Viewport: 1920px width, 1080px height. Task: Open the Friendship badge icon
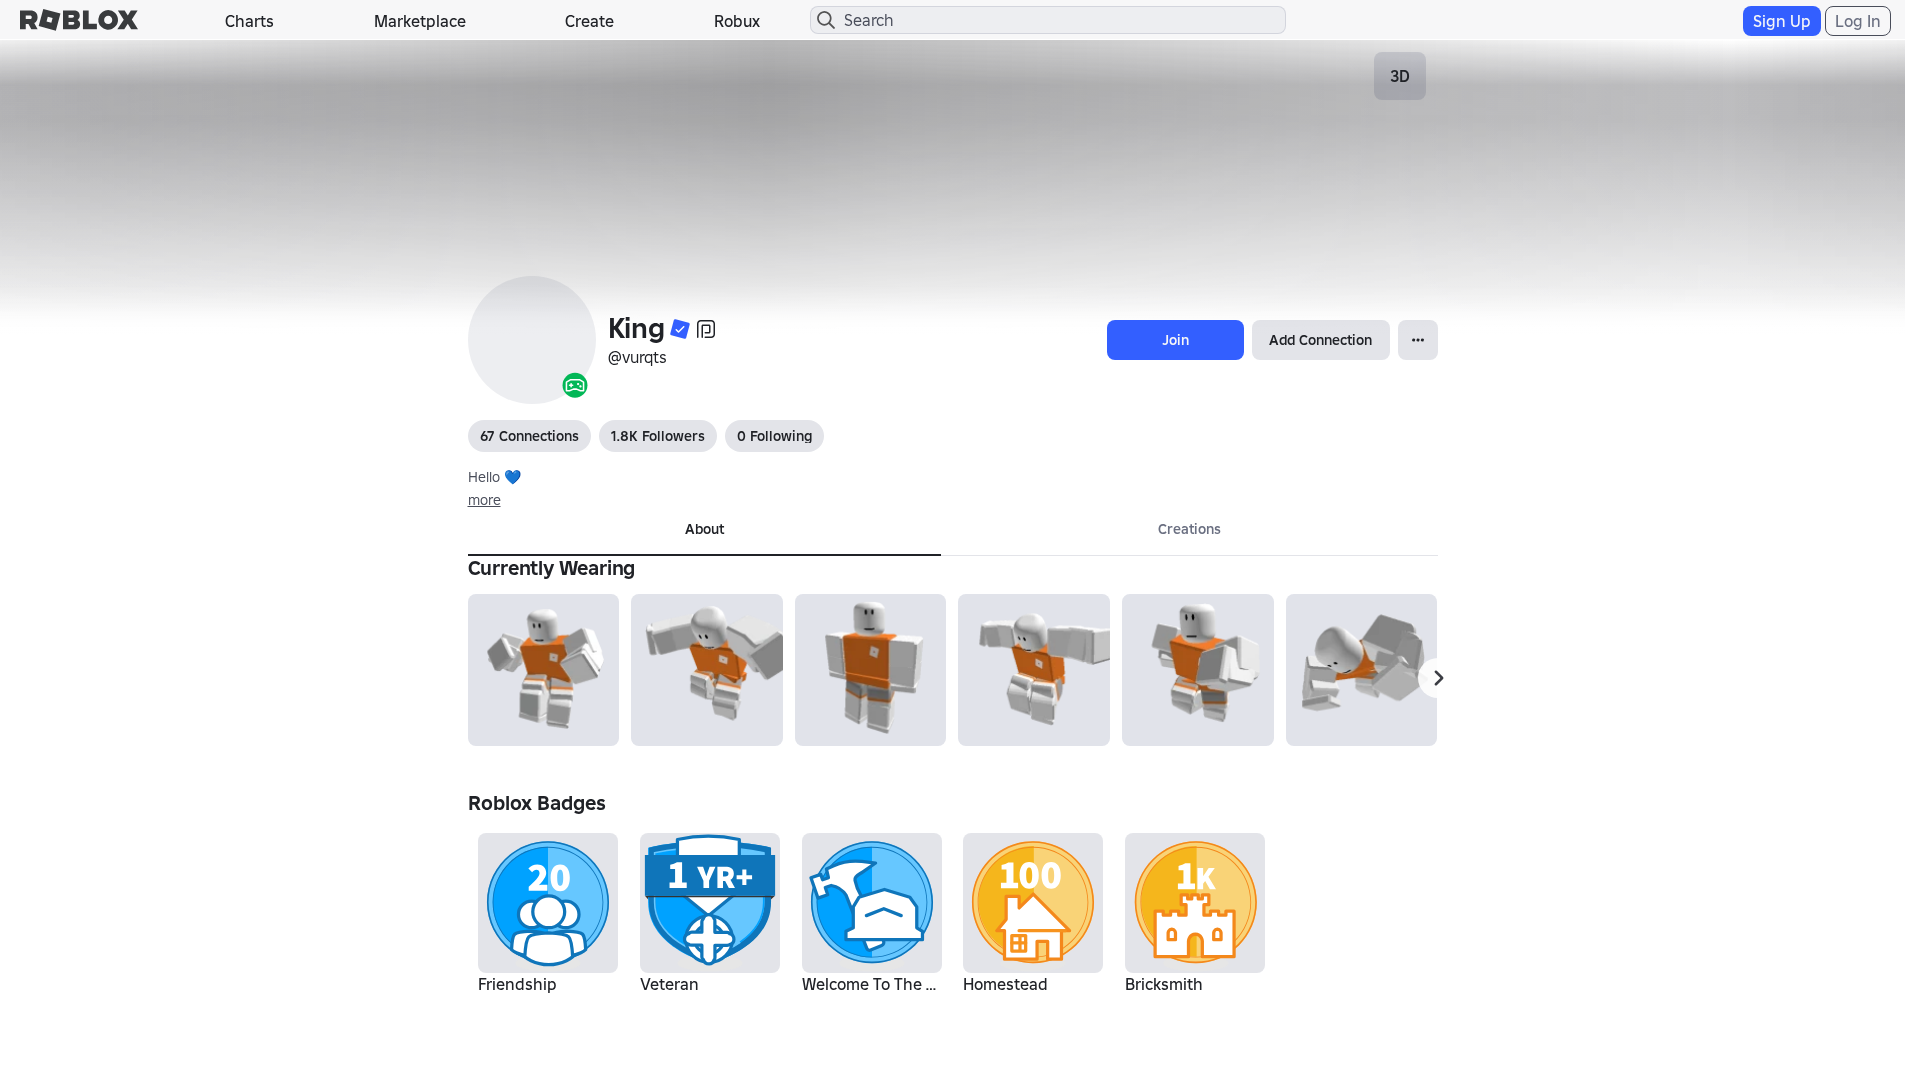548,903
